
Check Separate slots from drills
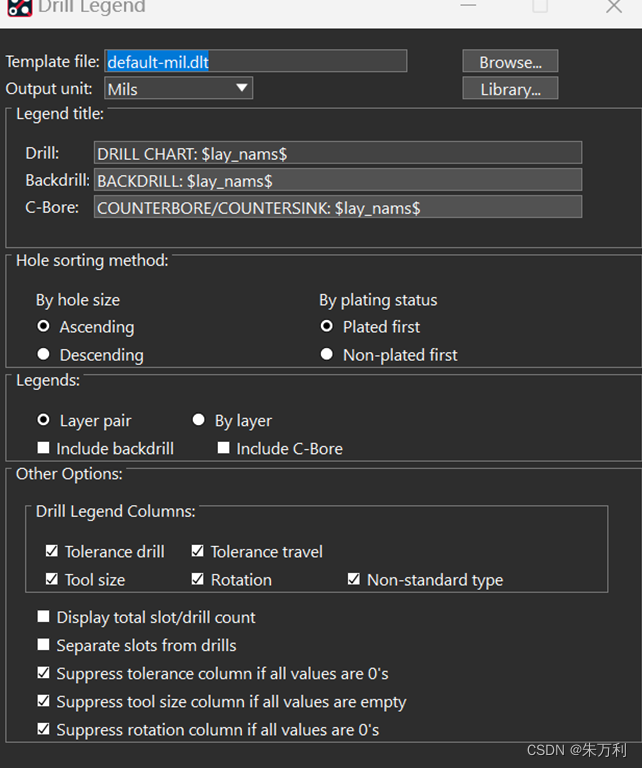coord(44,646)
